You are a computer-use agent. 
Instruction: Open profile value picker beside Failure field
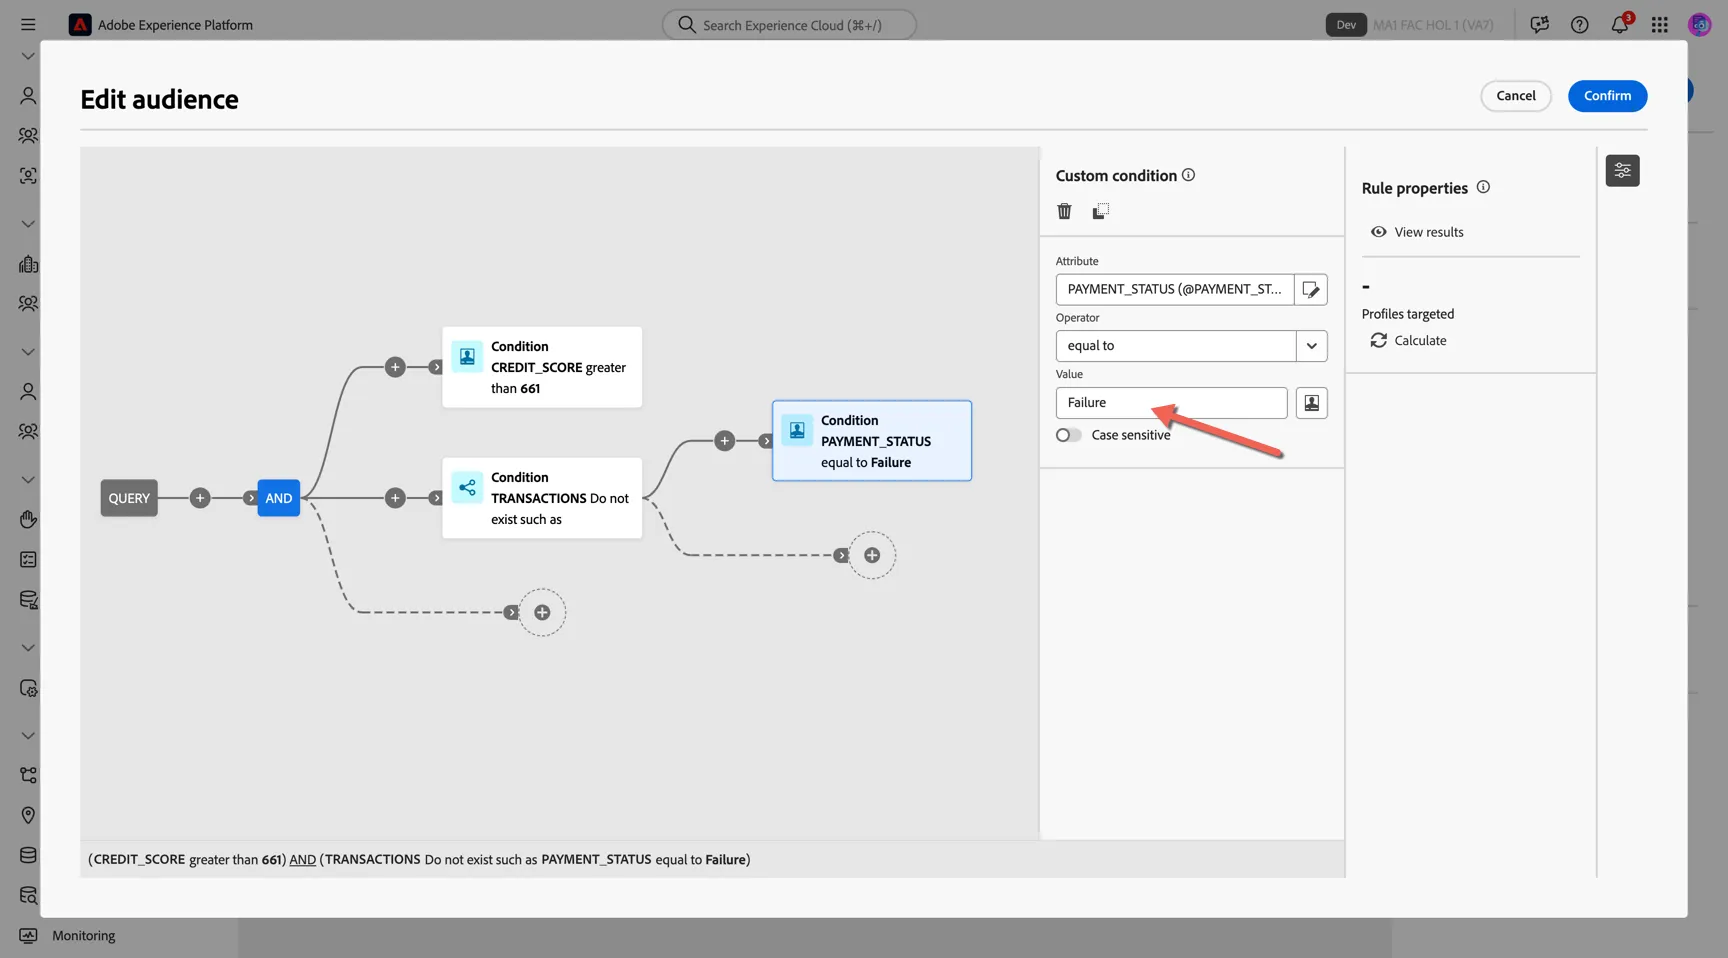click(1311, 403)
